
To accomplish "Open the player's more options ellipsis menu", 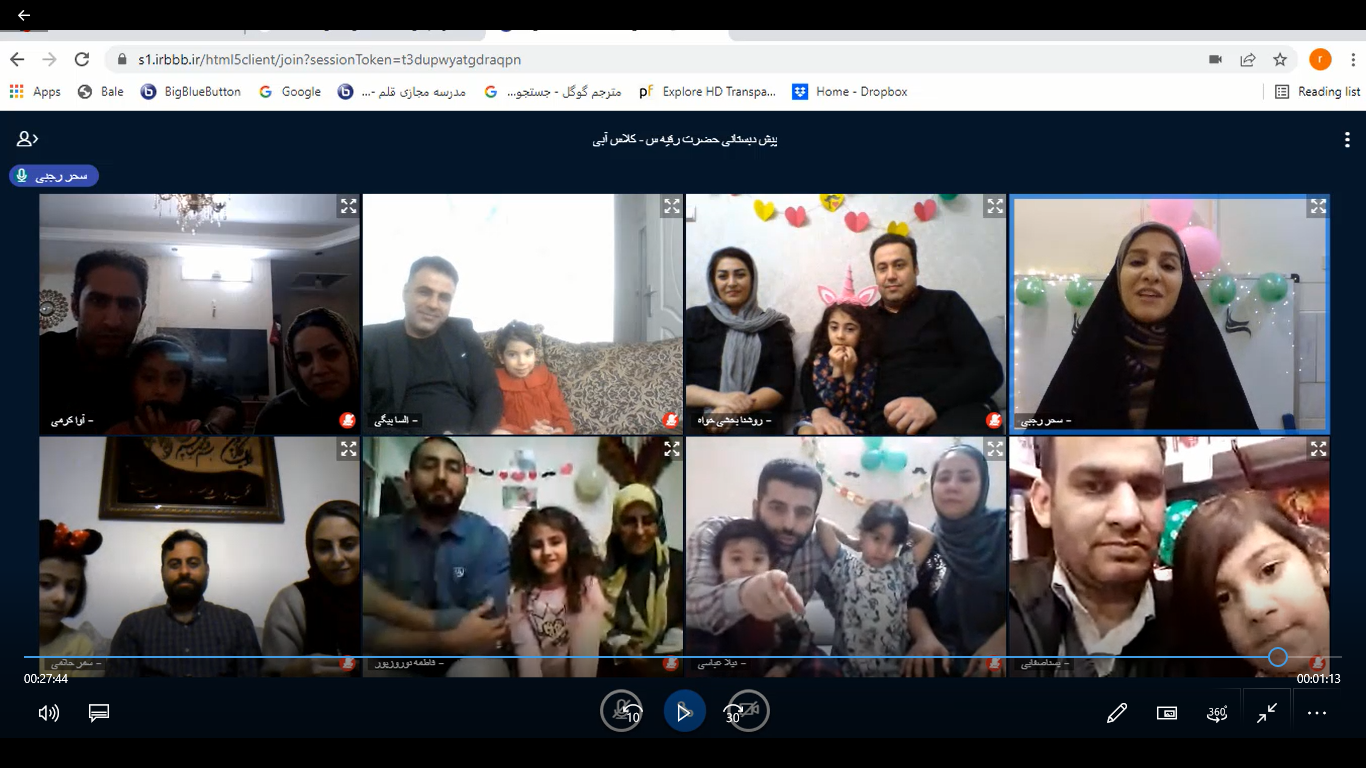I will [1317, 713].
